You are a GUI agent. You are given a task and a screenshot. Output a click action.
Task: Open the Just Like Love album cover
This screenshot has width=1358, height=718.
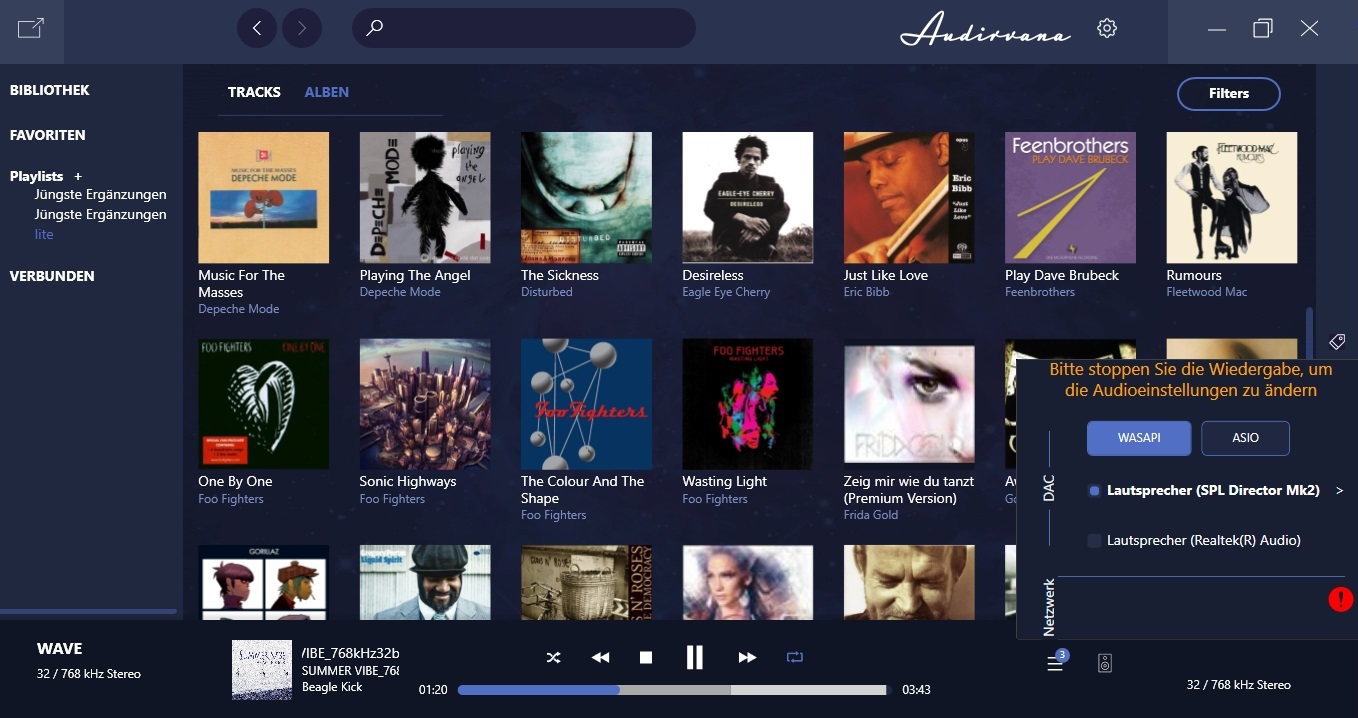[x=909, y=197]
